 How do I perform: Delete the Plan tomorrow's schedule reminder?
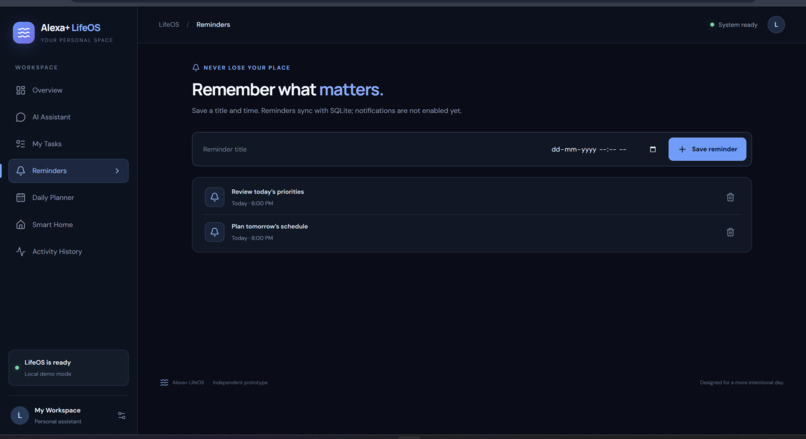pyautogui.click(x=730, y=232)
